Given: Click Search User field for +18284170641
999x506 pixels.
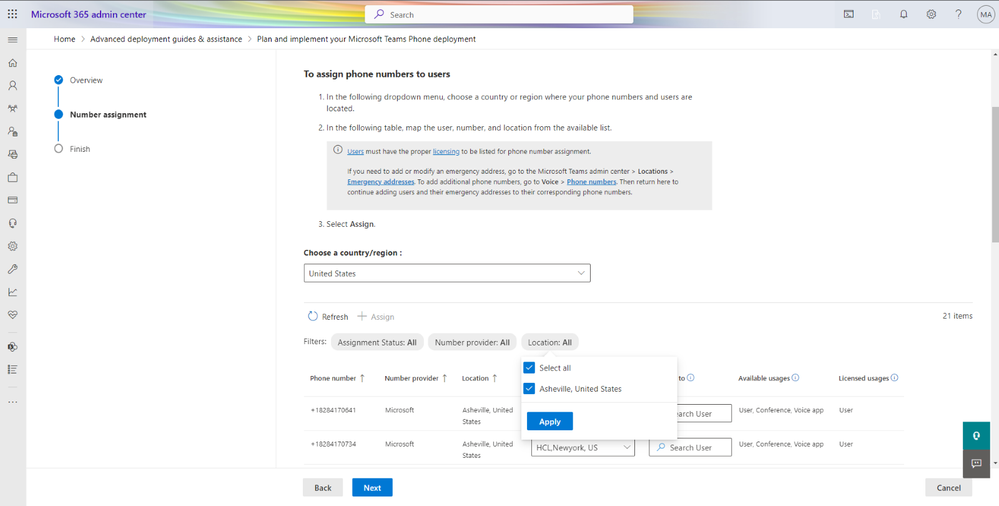Looking at the screenshot, I should point(690,414).
